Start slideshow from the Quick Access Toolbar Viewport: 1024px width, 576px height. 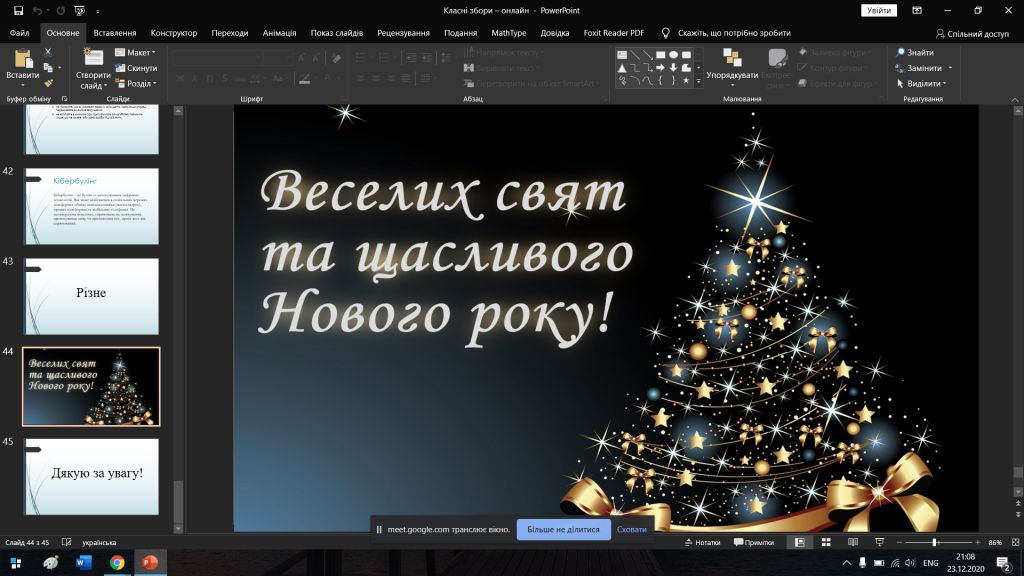80,10
